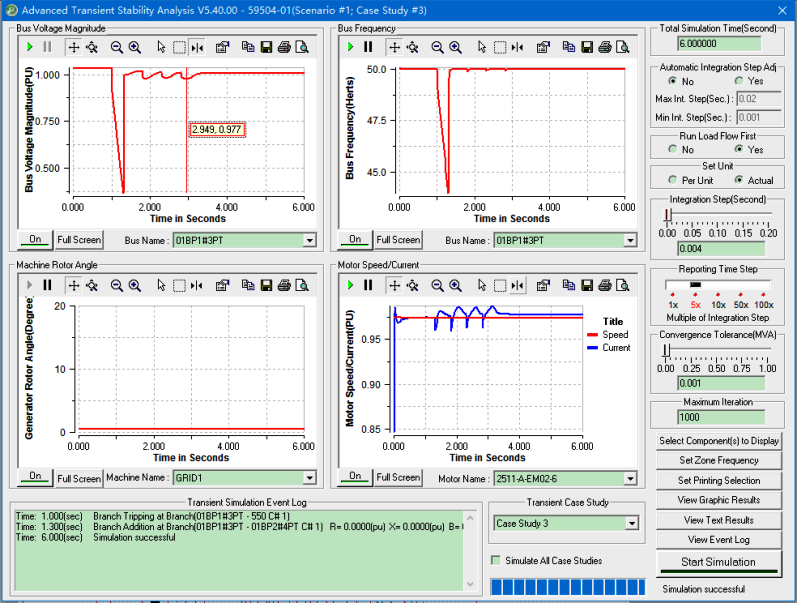The height and width of the screenshot is (603, 797).
Task: Open Transient Case Study dropdown
Action: tap(631, 523)
